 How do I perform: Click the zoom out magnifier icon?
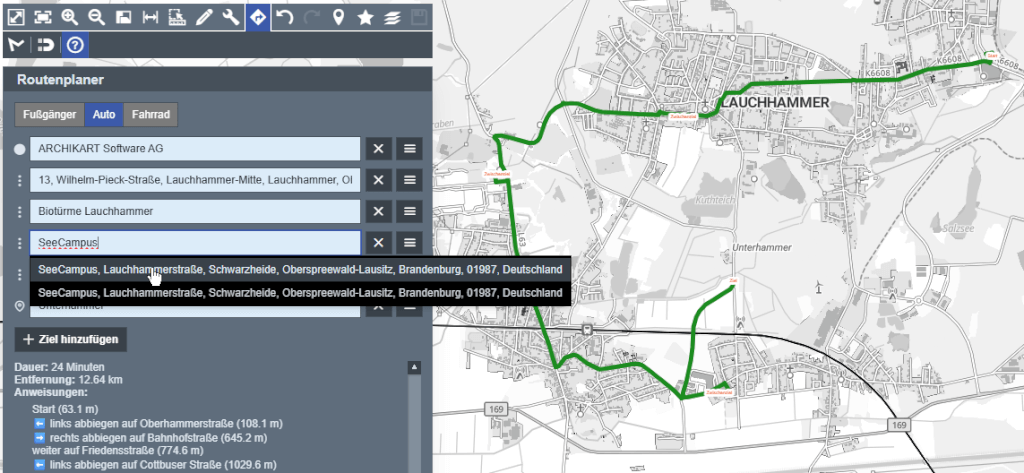[97, 18]
